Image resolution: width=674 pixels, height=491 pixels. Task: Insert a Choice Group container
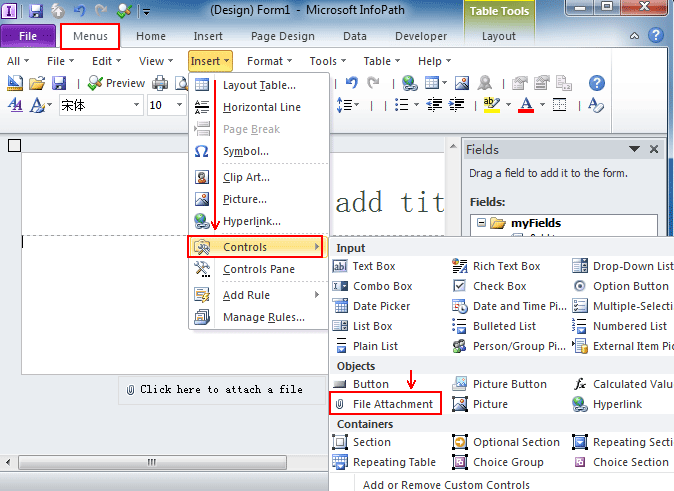[498, 462]
